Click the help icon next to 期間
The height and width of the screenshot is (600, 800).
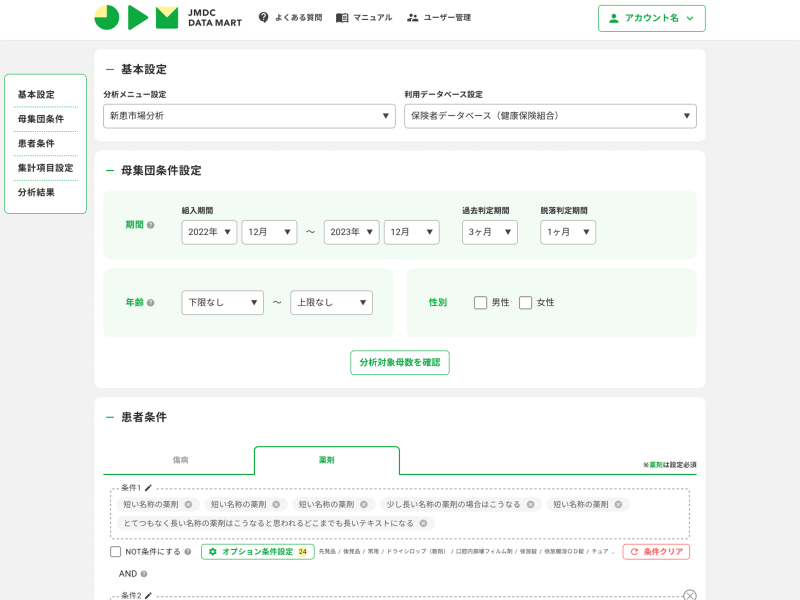151,225
